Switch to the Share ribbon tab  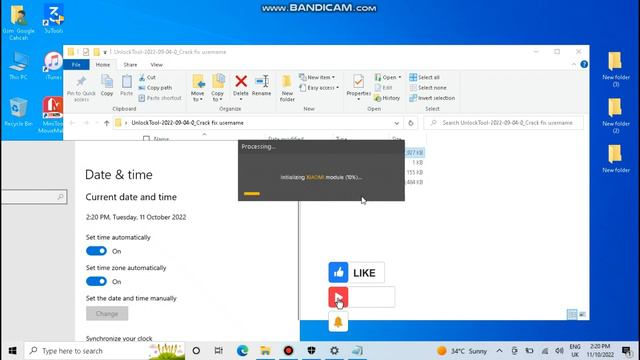130,64
